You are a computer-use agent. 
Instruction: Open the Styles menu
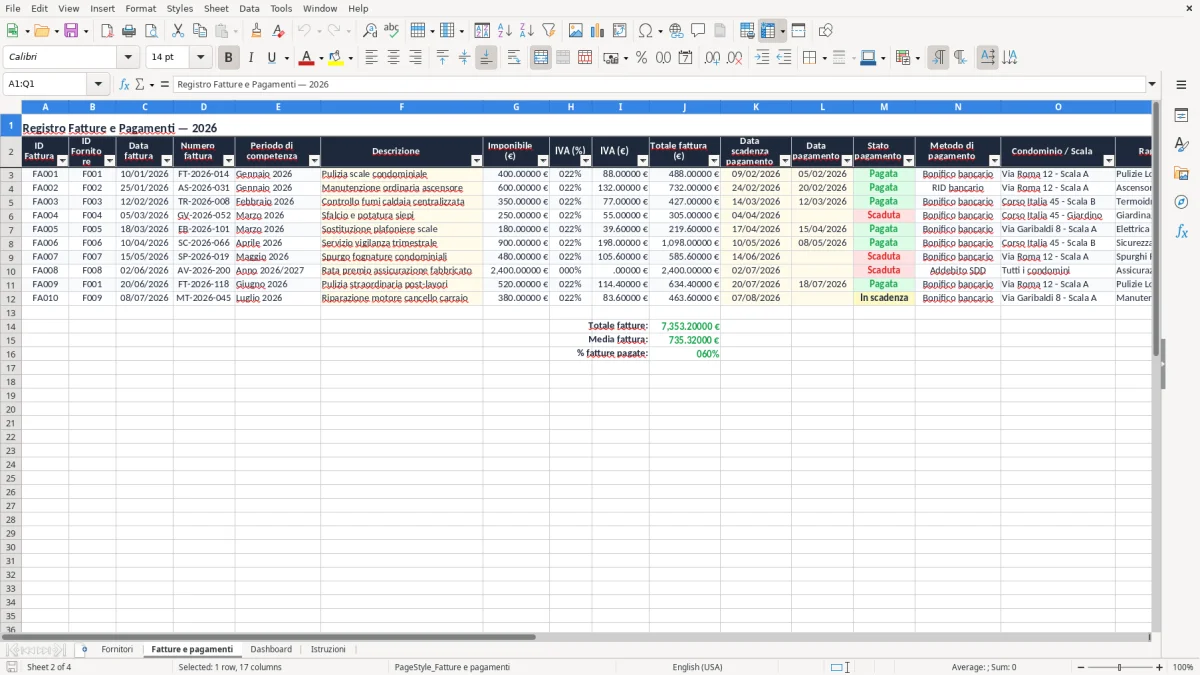(180, 8)
